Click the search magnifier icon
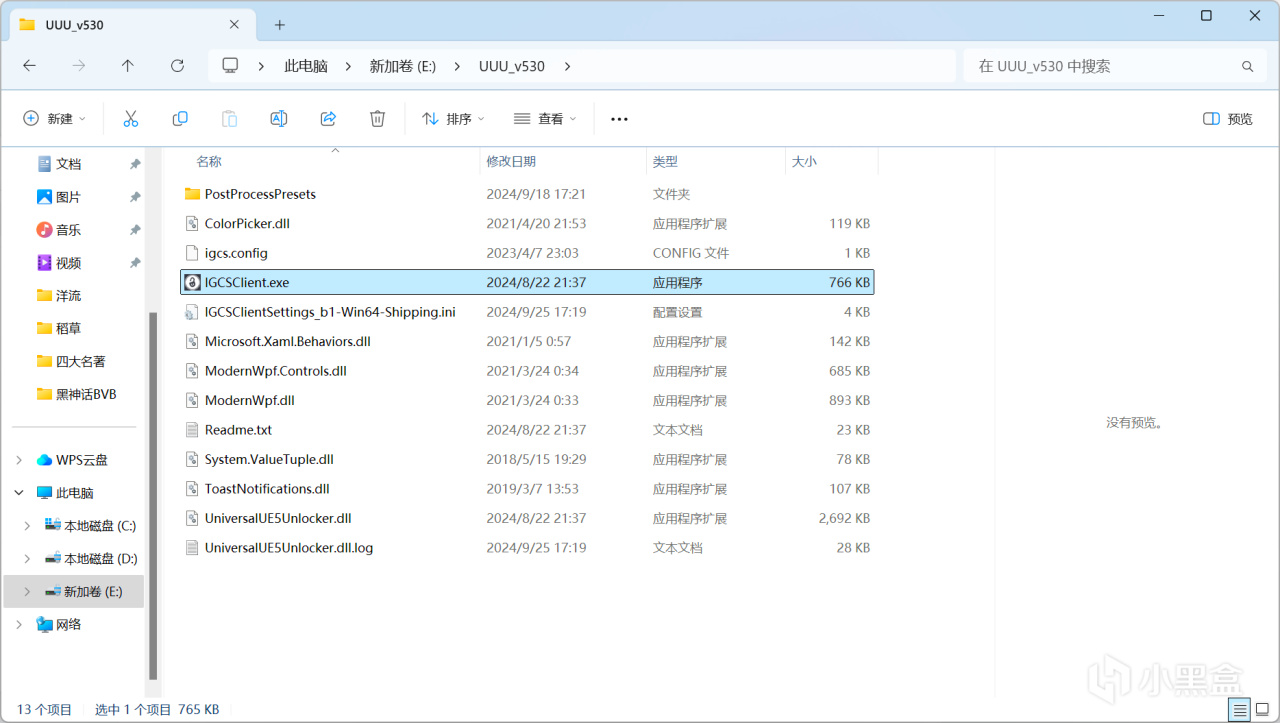1280x723 pixels. pos(1247,66)
